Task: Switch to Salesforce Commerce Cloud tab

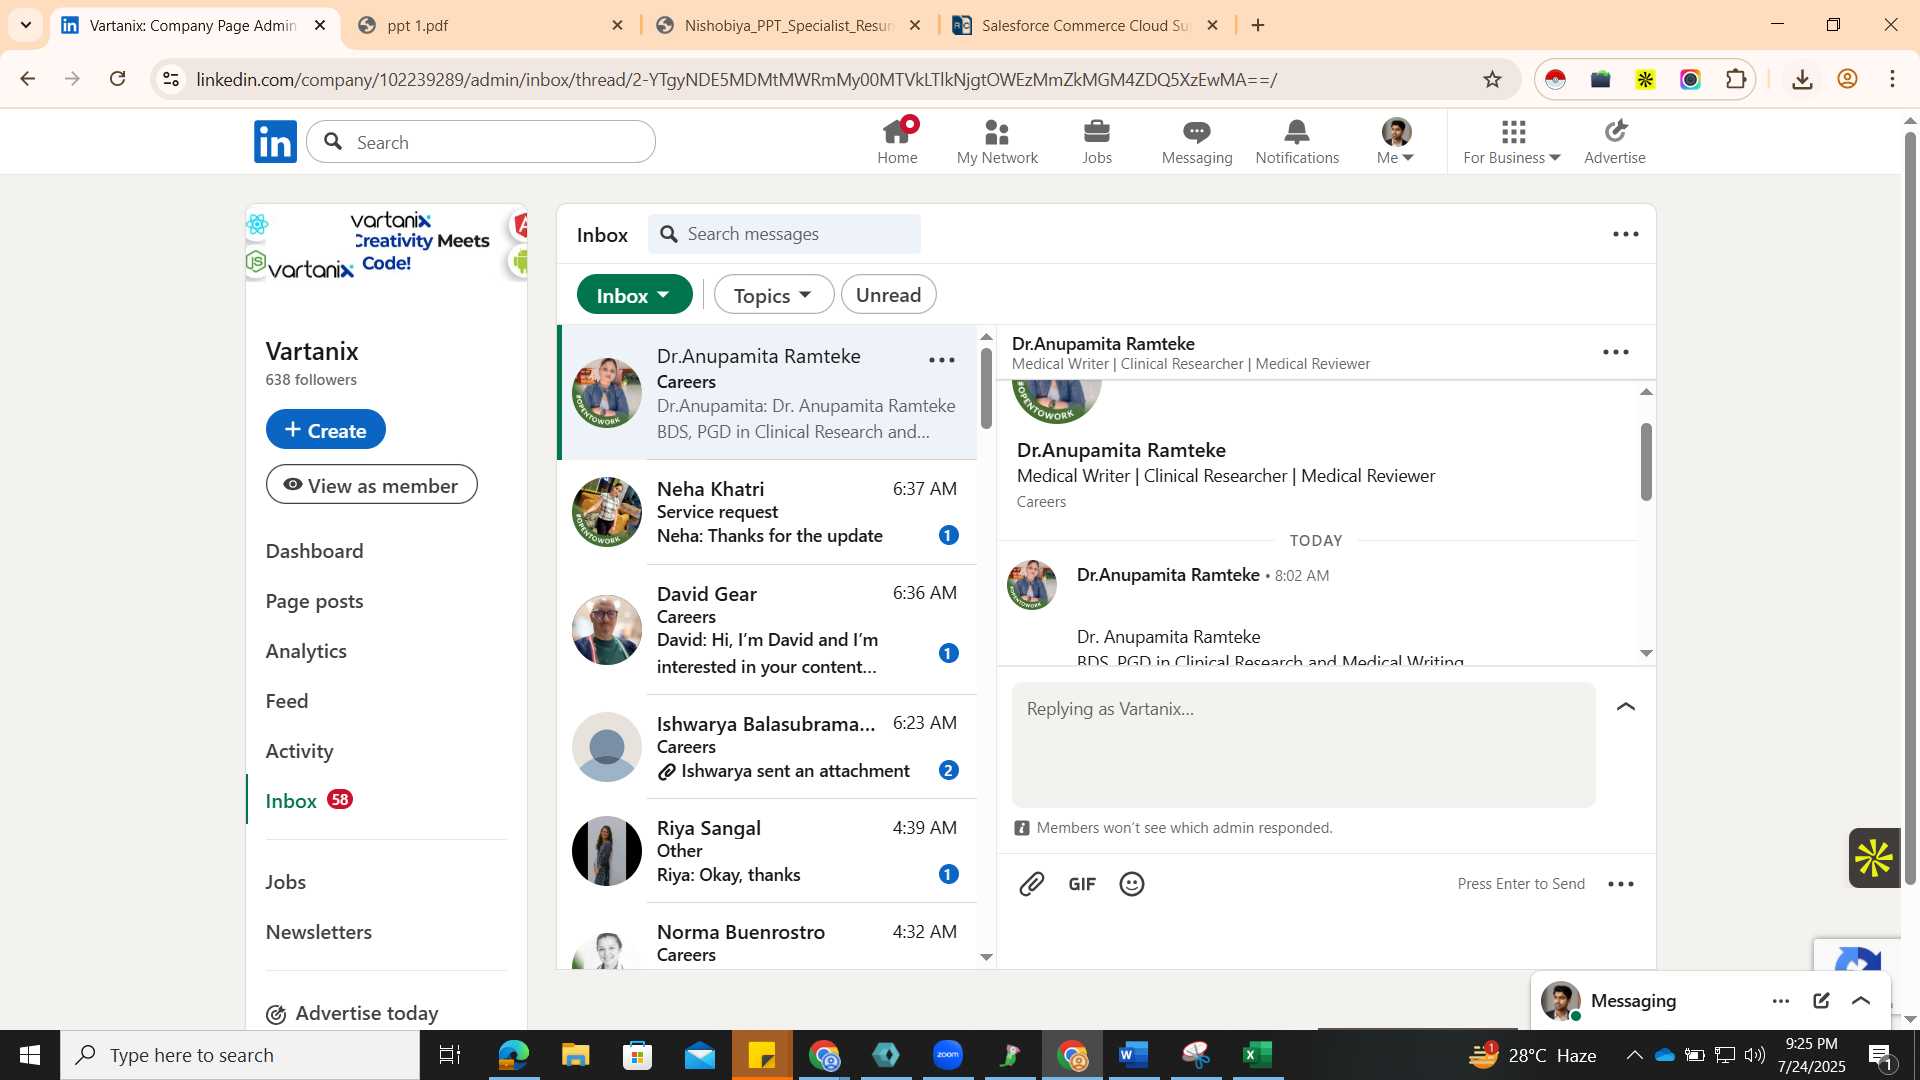Action: [1086, 25]
